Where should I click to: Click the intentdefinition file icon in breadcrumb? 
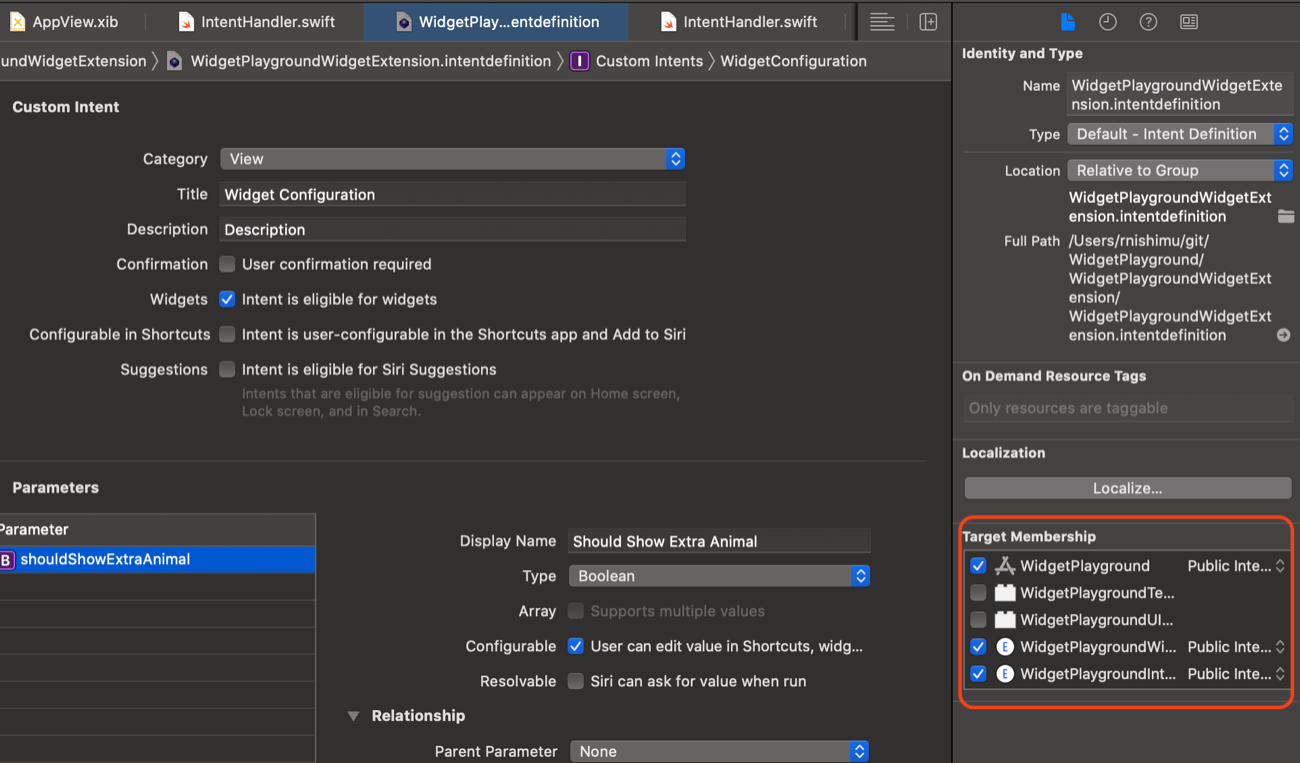pos(174,61)
